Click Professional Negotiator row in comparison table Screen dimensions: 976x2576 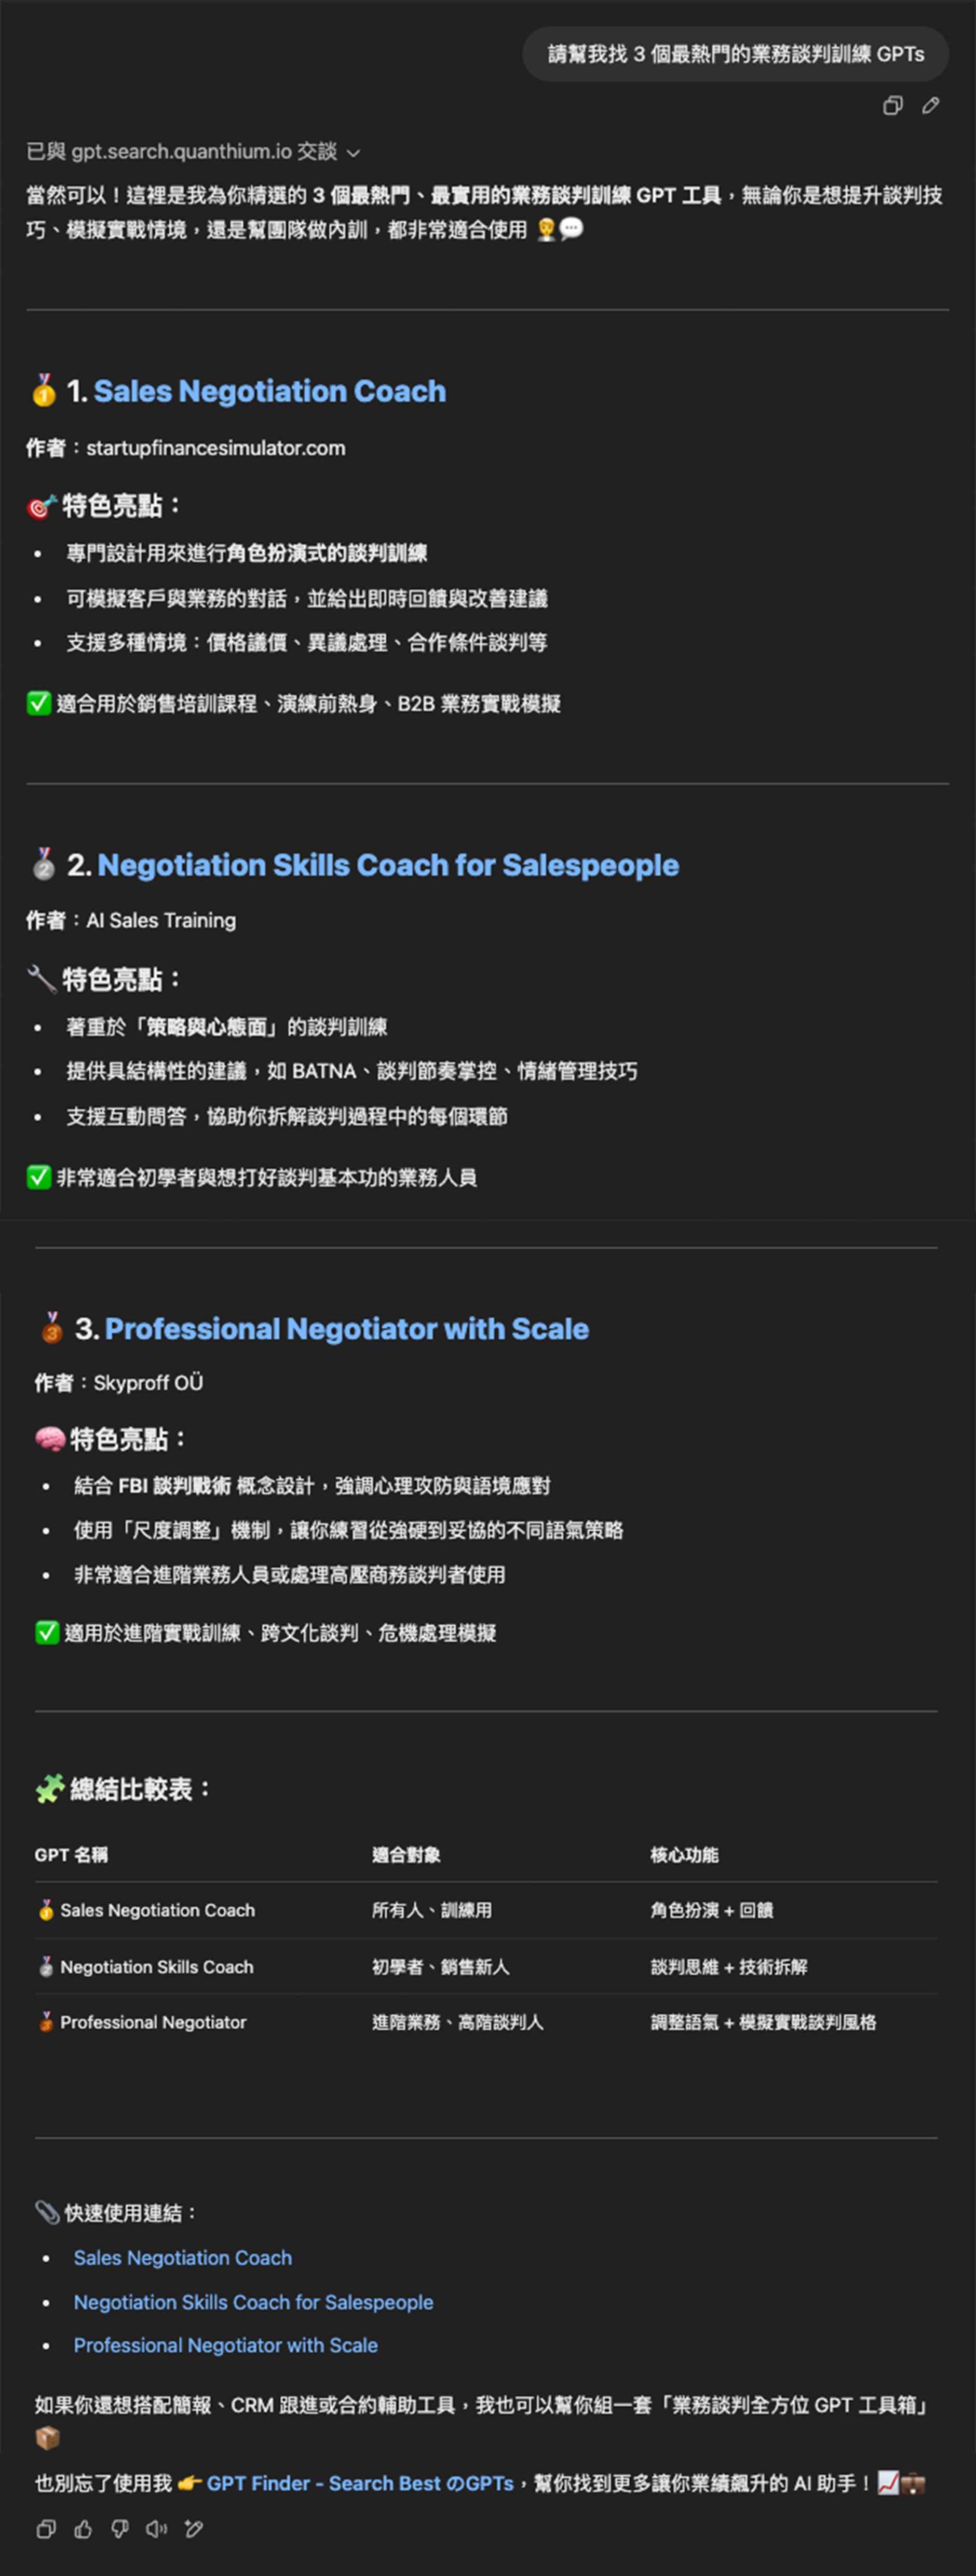coord(486,2022)
